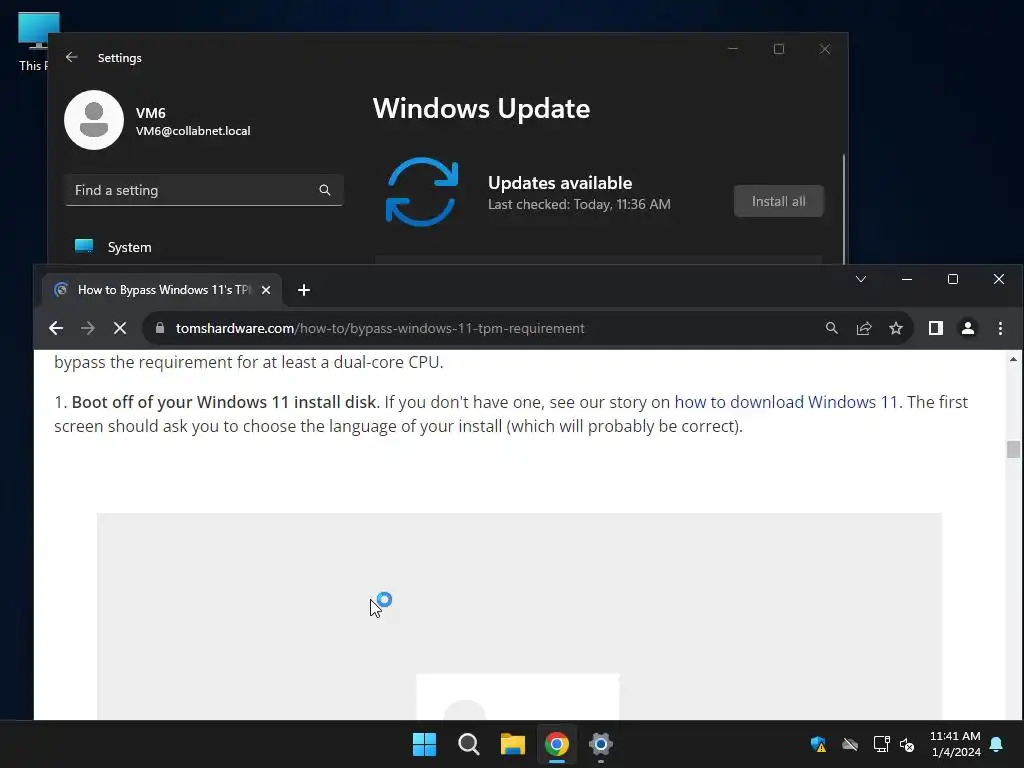
Task: Open Chrome's side panel
Action: click(x=936, y=328)
